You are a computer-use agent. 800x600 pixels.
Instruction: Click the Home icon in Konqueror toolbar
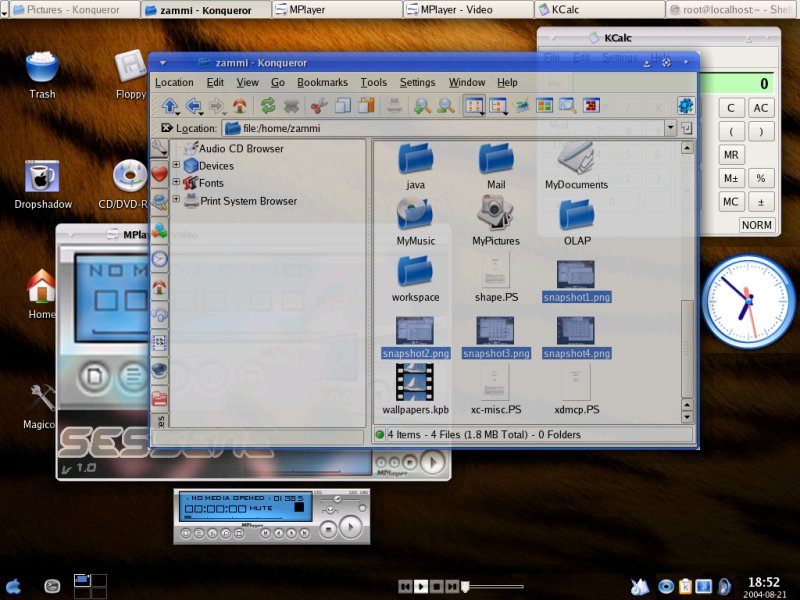(x=239, y=105)
